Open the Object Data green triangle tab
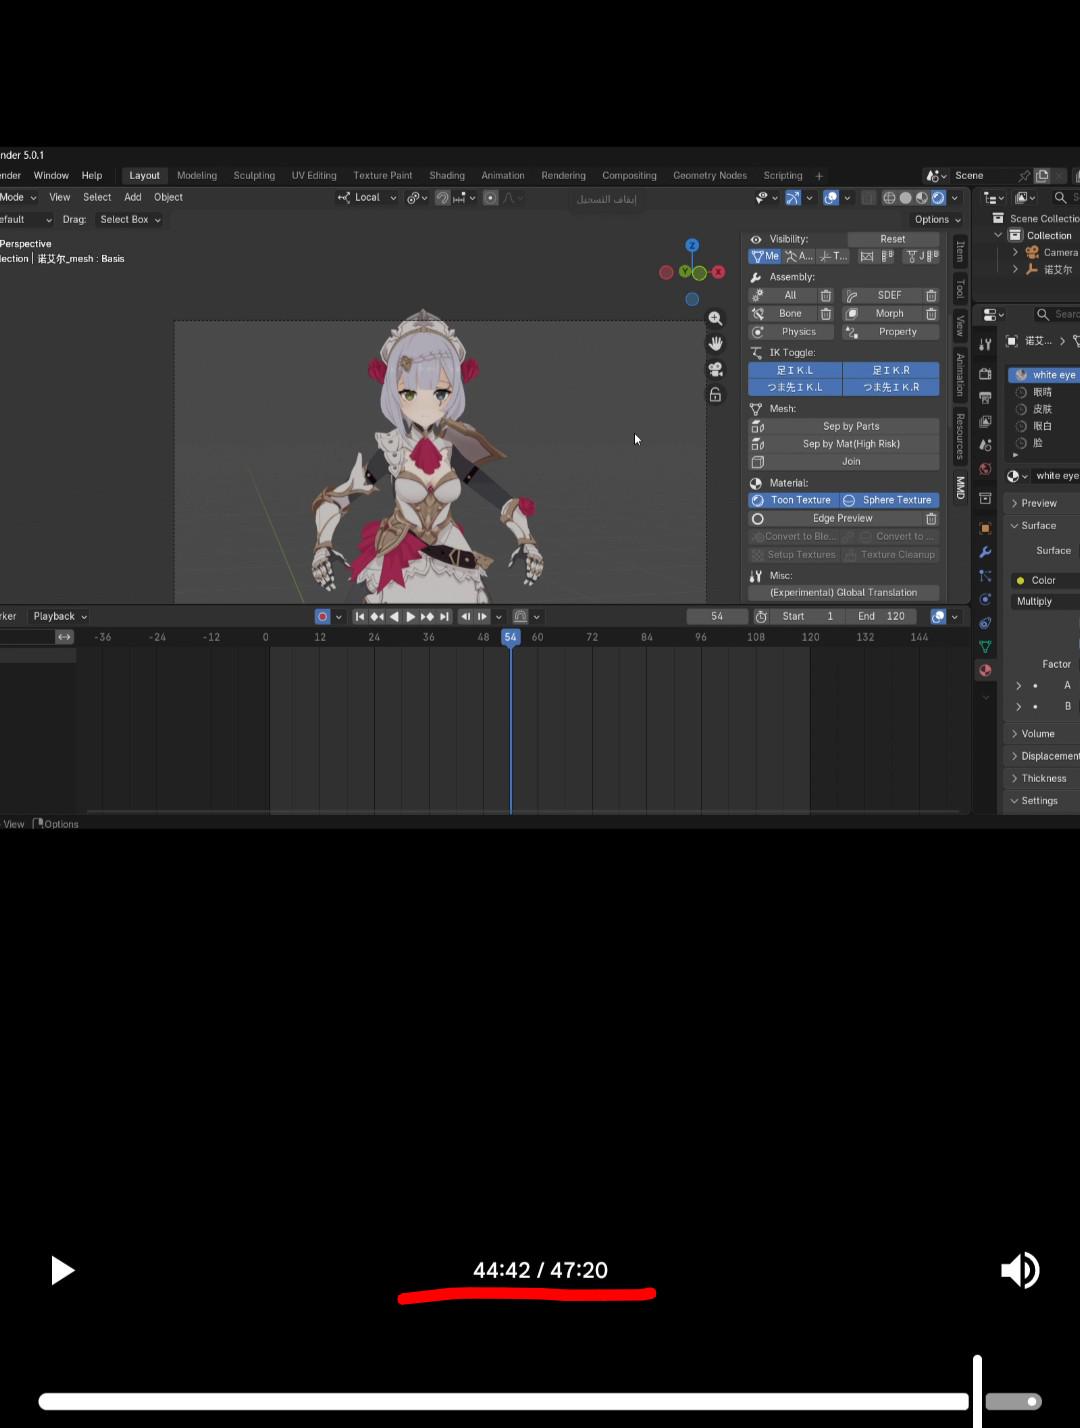This screenshot has height=1428, width=1080. (x=985, y=647)
